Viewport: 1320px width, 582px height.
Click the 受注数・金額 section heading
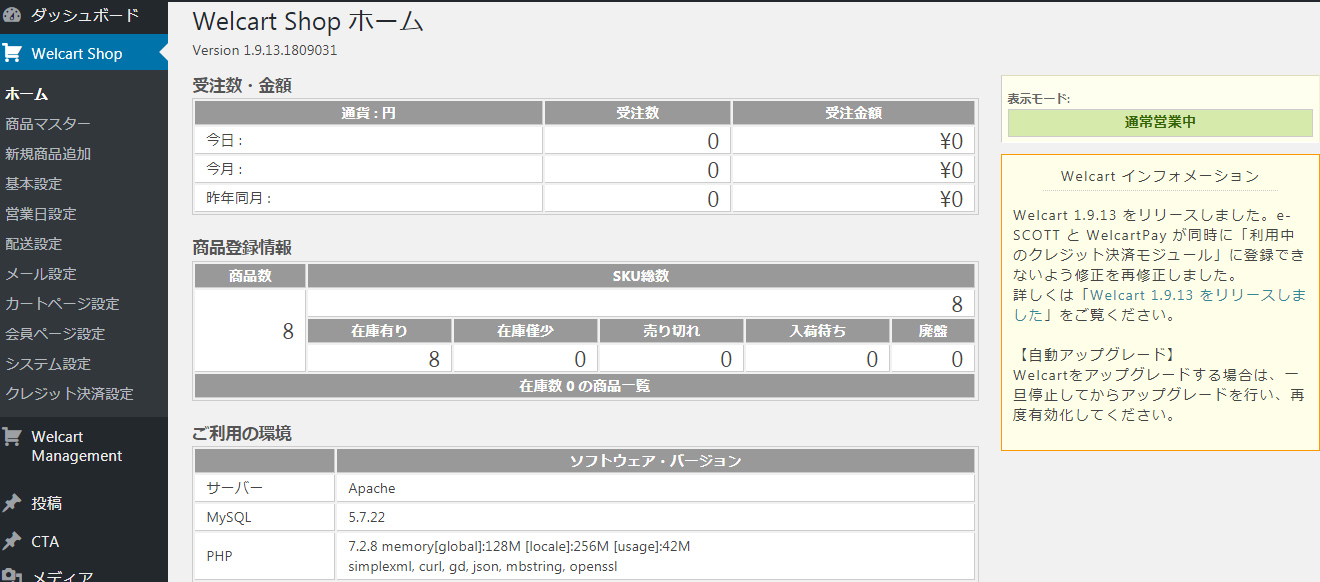[x=242, y=86]
